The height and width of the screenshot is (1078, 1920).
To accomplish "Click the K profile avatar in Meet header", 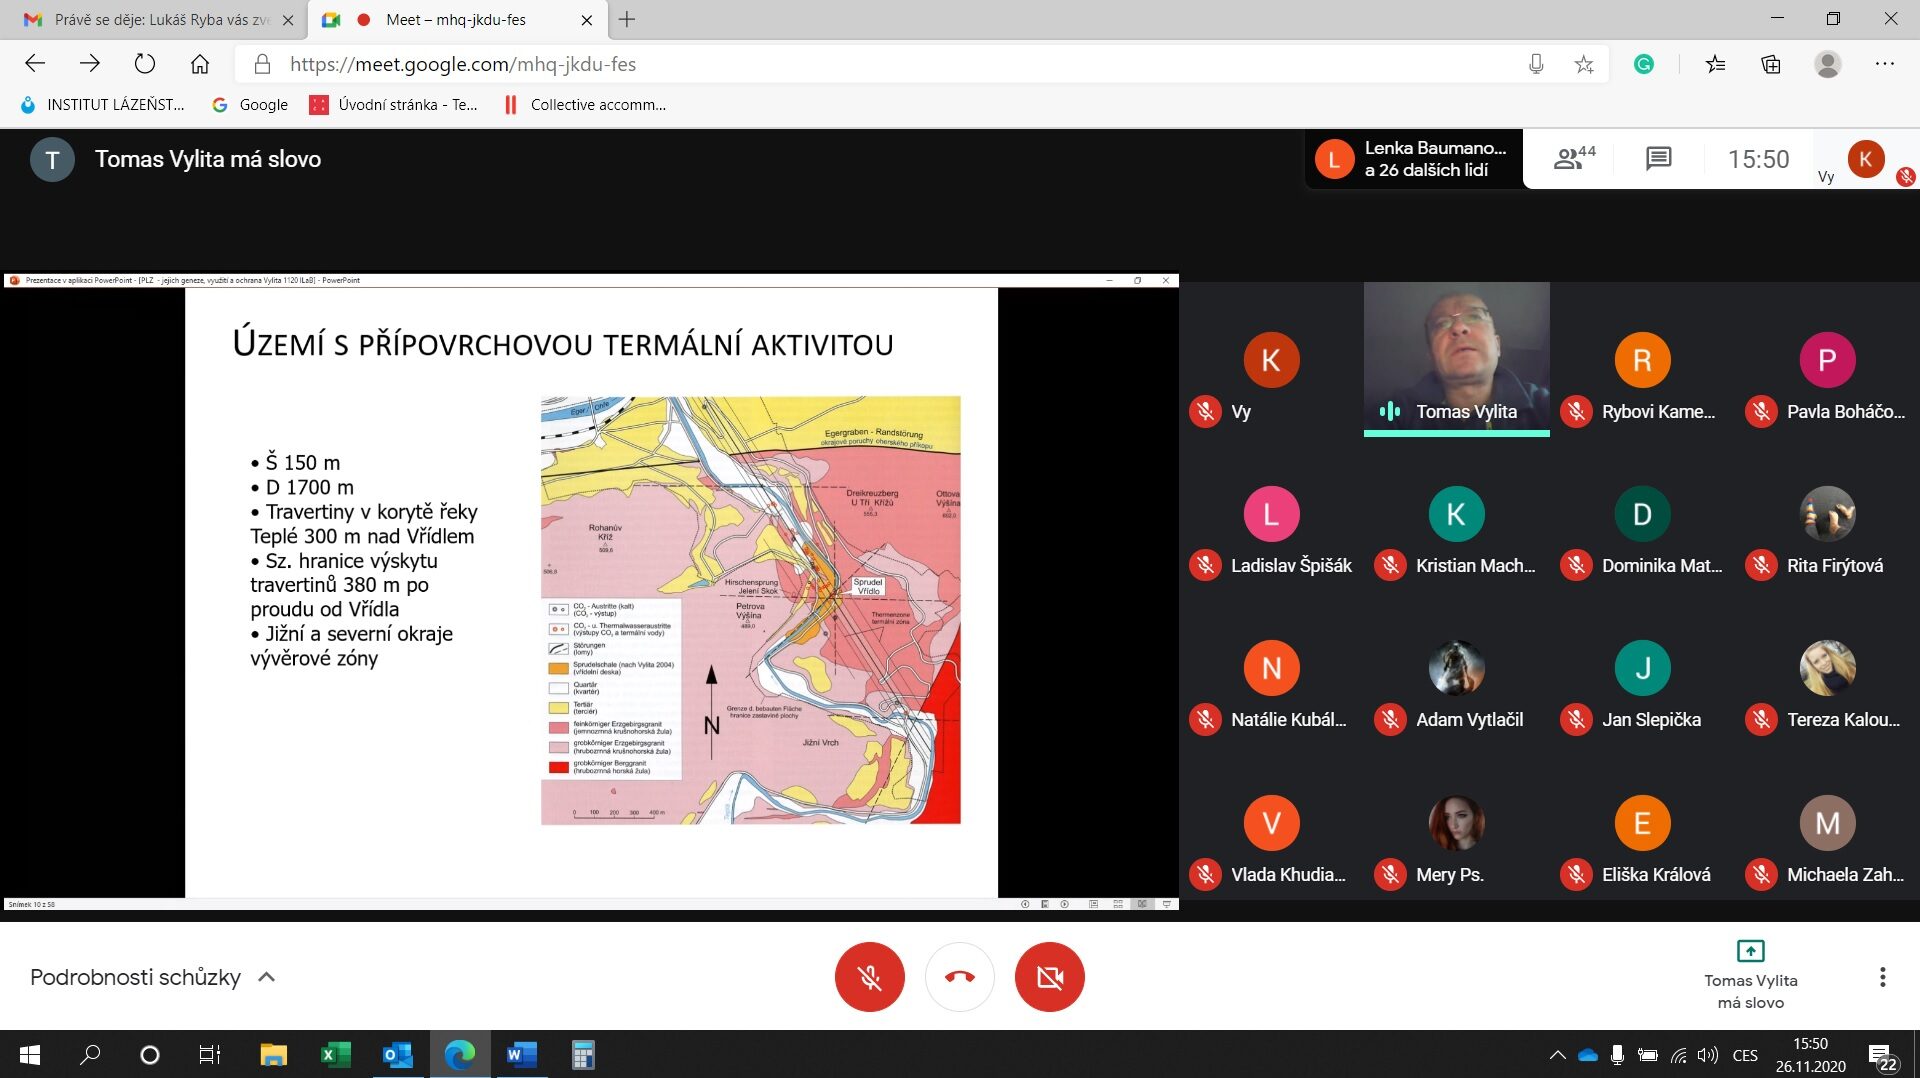I will click(1865, 158).
